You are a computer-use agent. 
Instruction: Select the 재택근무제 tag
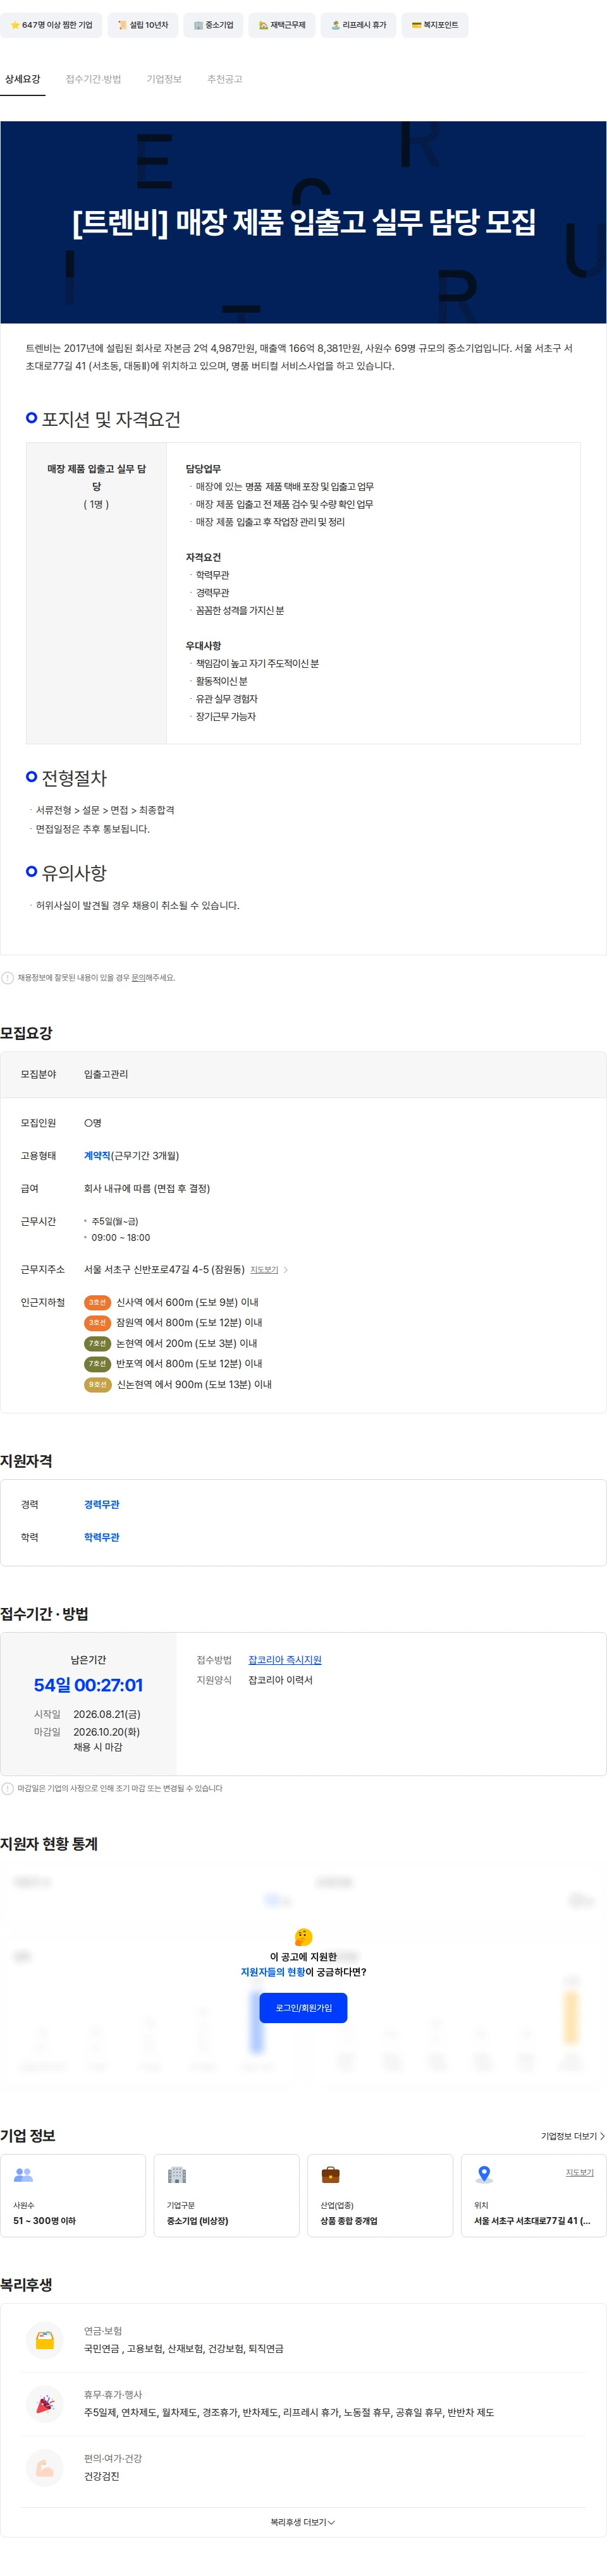[282, 25]
